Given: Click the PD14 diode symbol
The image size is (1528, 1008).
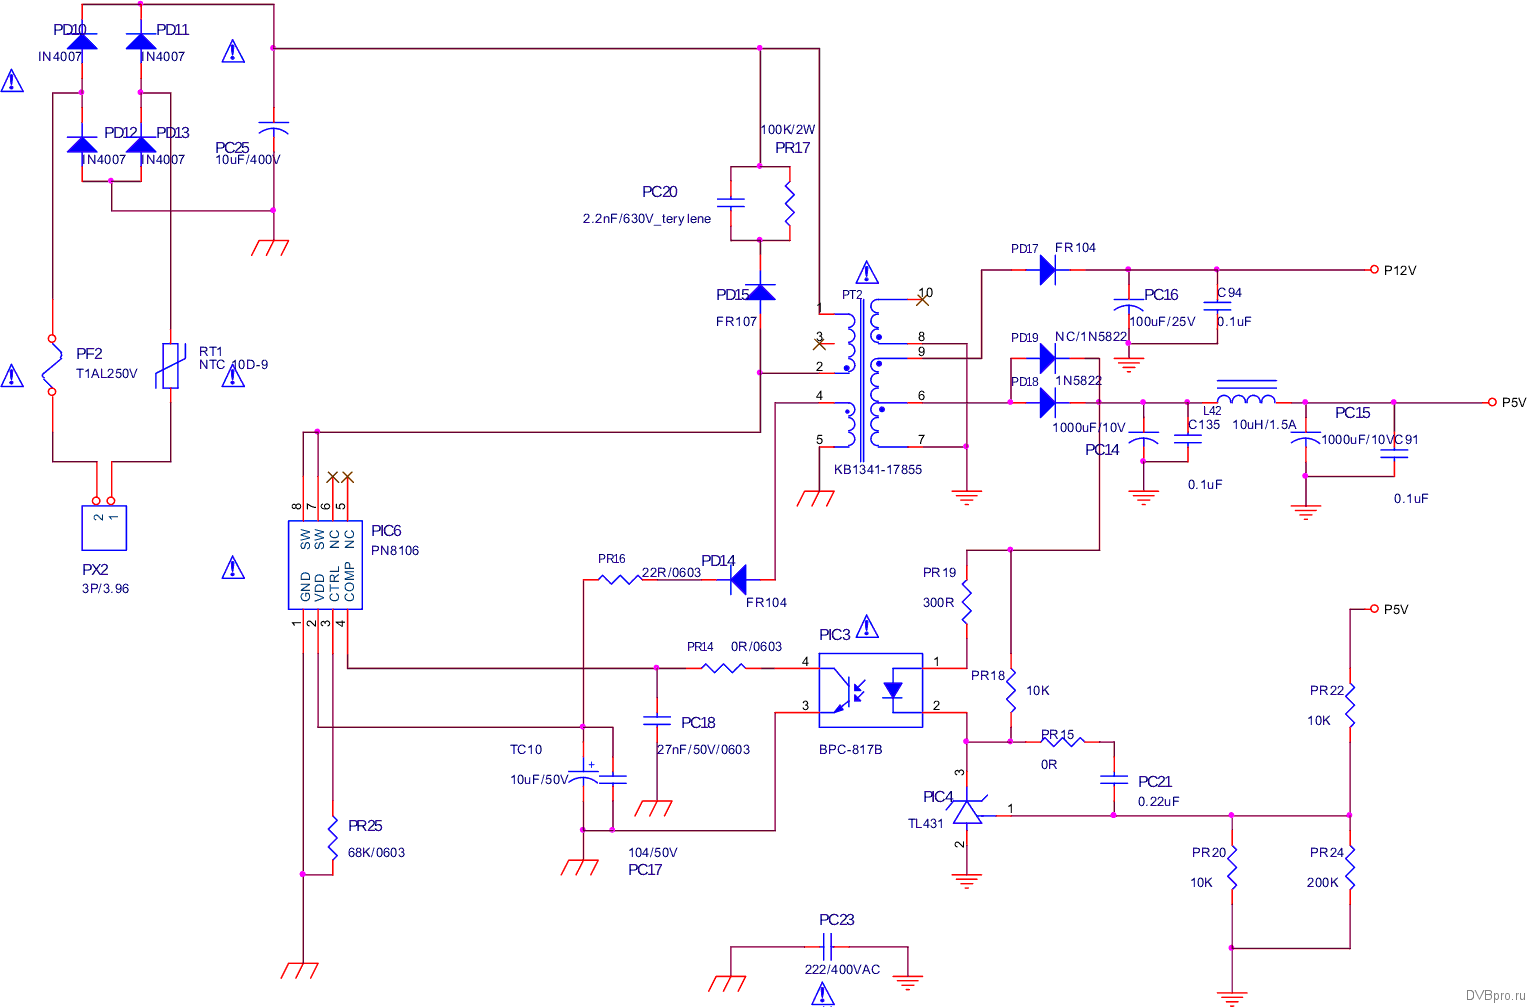Looking at the screenshot, I should pyautogui.click(x=739, y=579).
